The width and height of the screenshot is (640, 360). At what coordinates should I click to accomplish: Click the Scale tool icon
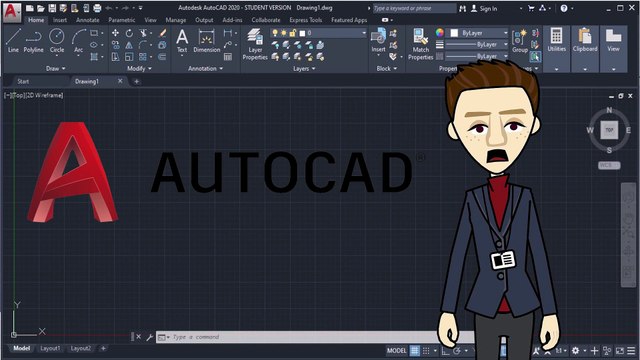pos(129,57)
